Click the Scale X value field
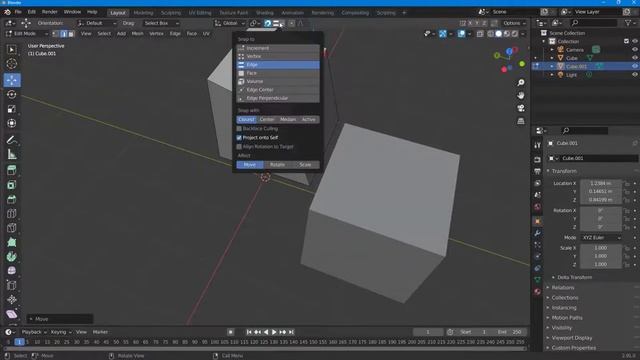The width and height of the screenshot is (640, 360). tap(601, 248)
